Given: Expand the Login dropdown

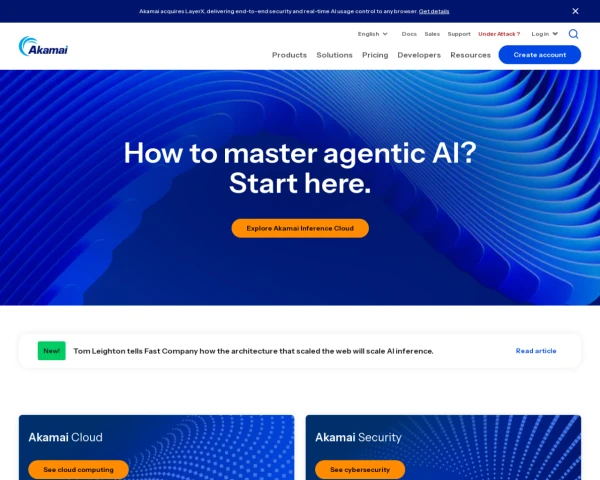Looking at the screenshot, I should [x=544, y=34].
